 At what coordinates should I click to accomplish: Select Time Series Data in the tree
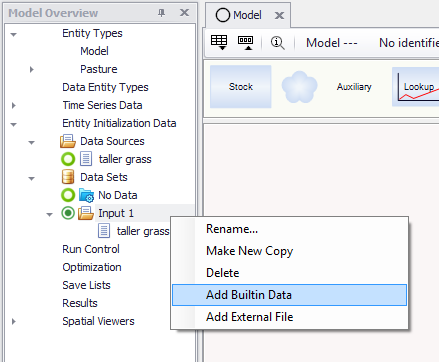[x=102, y=105]
